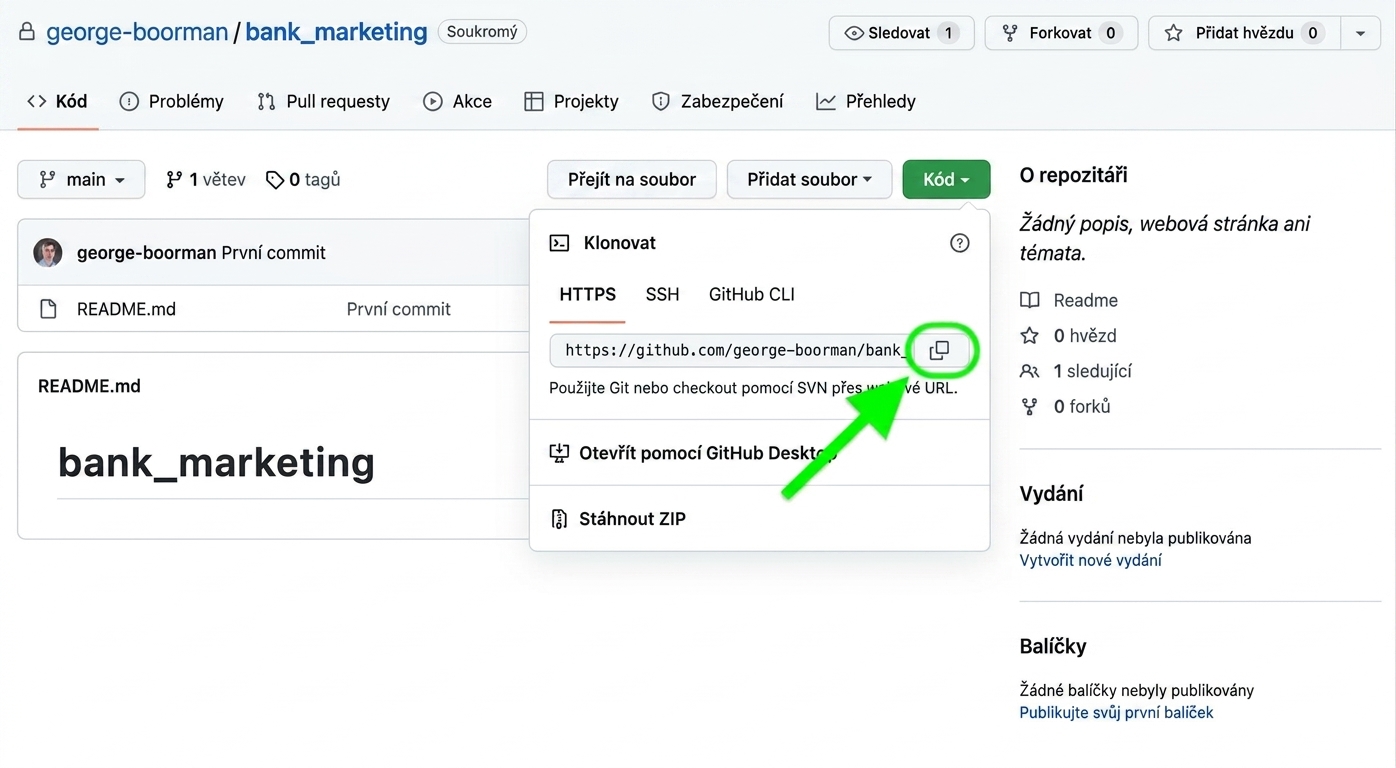
Task: Switch the clone method to SSH
Action: click(662, 294)
